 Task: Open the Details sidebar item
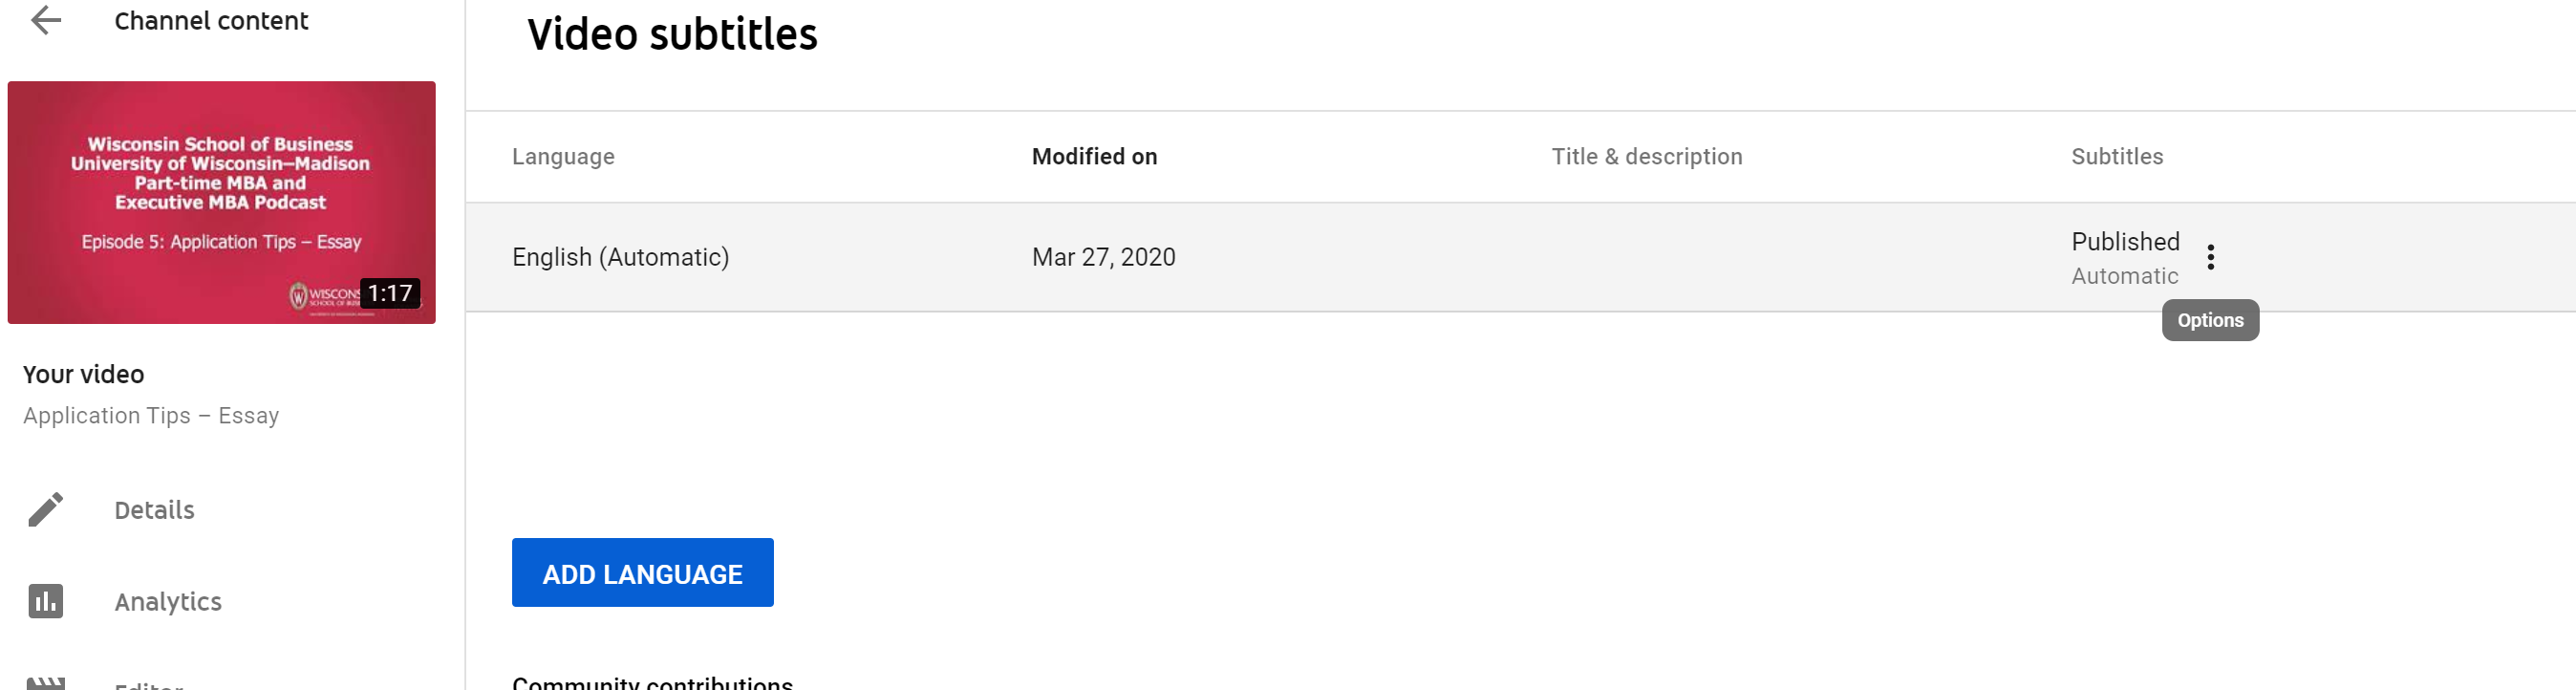click(x=154, y=510)
